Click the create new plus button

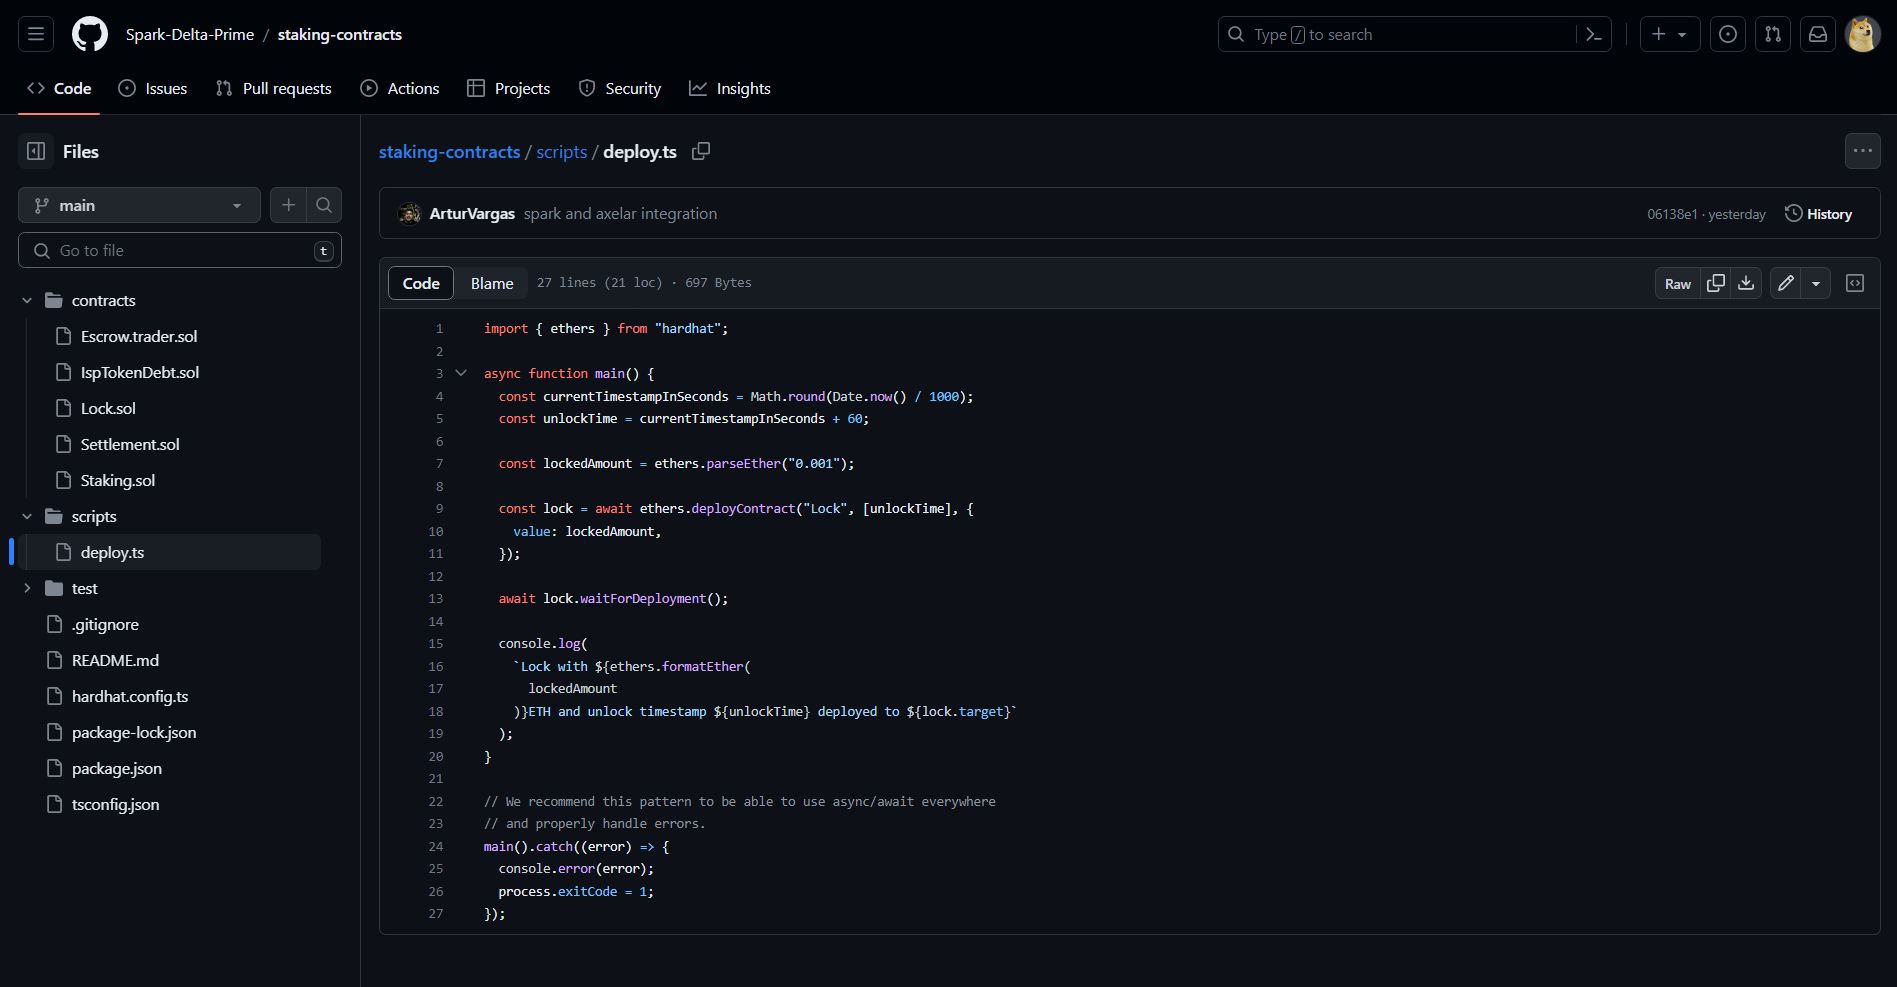tap(1669, 34)
